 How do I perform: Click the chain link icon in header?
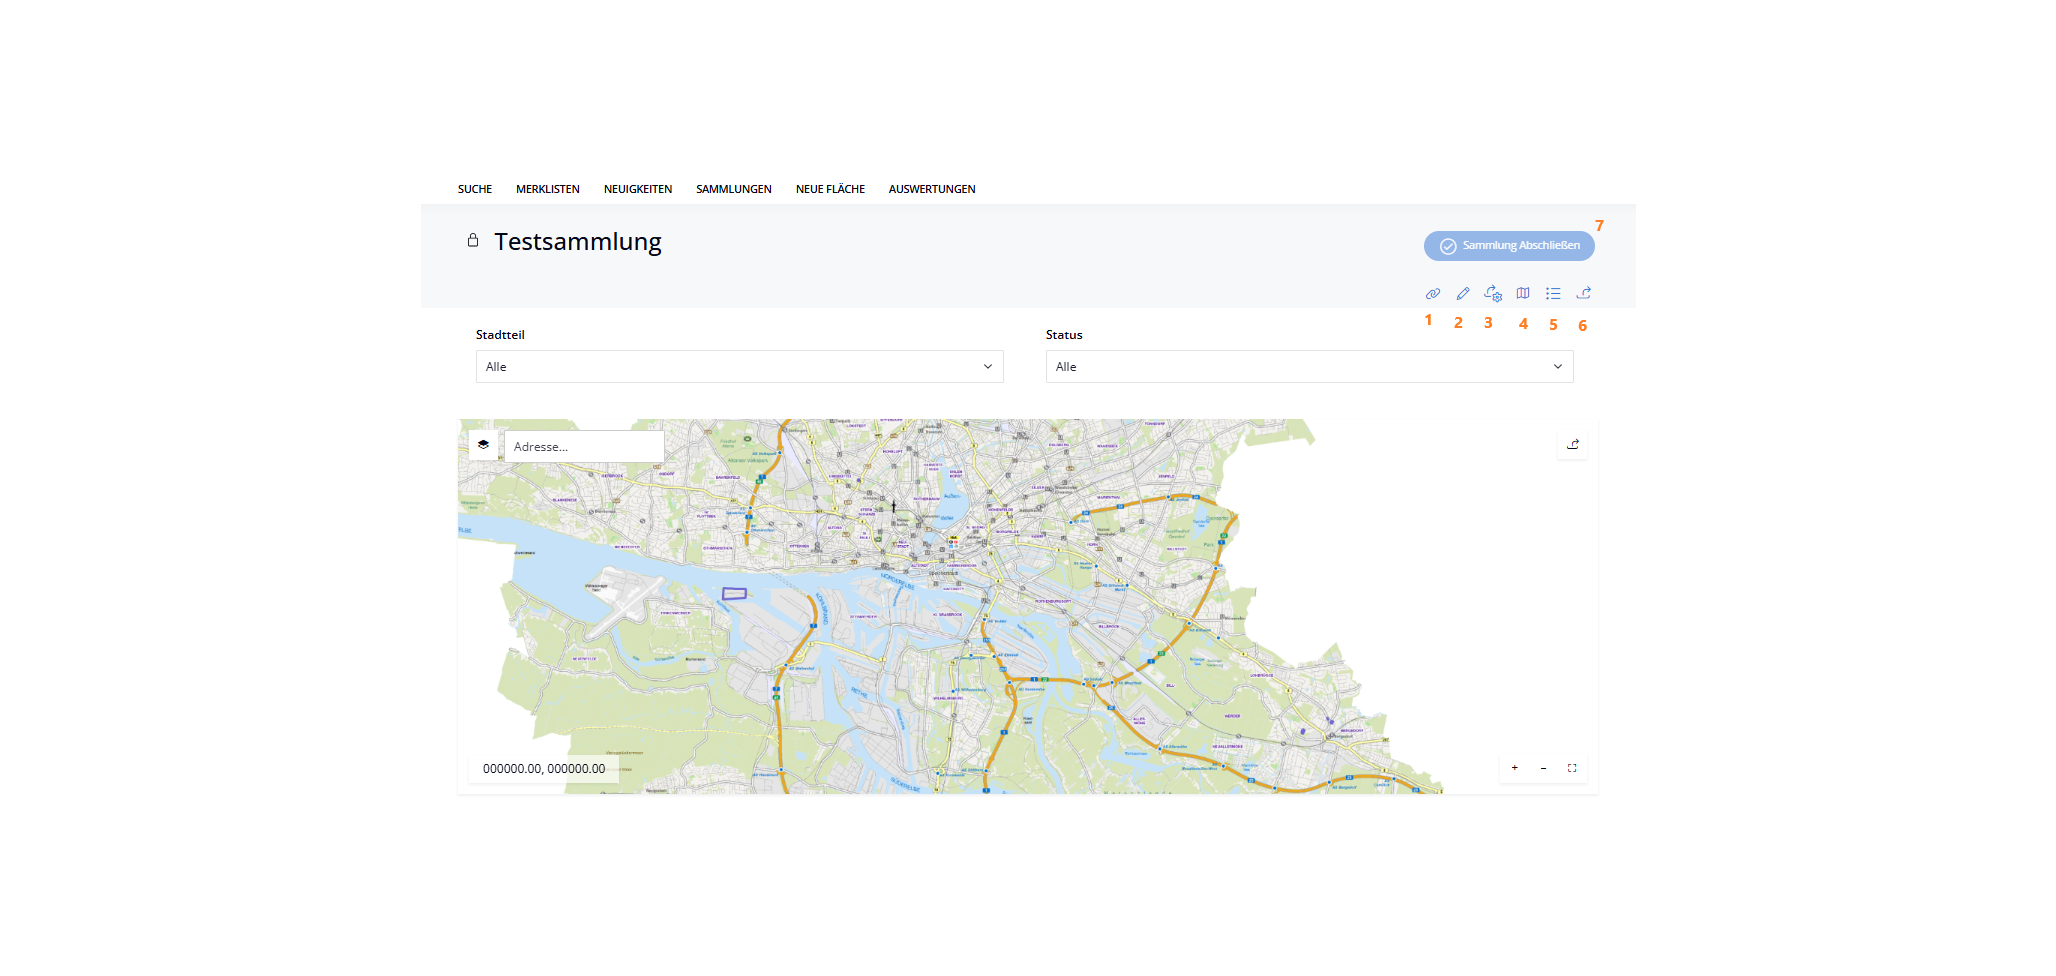click(x=1433, y=294)
